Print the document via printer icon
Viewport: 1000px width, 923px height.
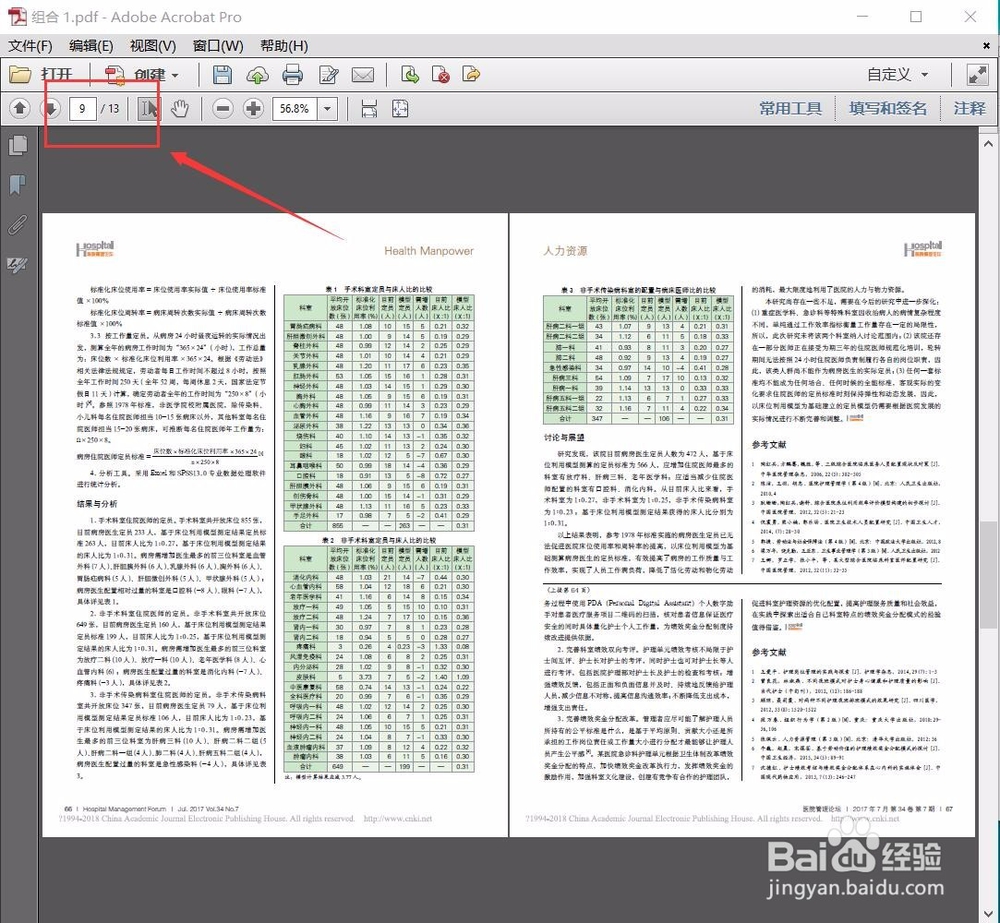[x=292, y=75]
